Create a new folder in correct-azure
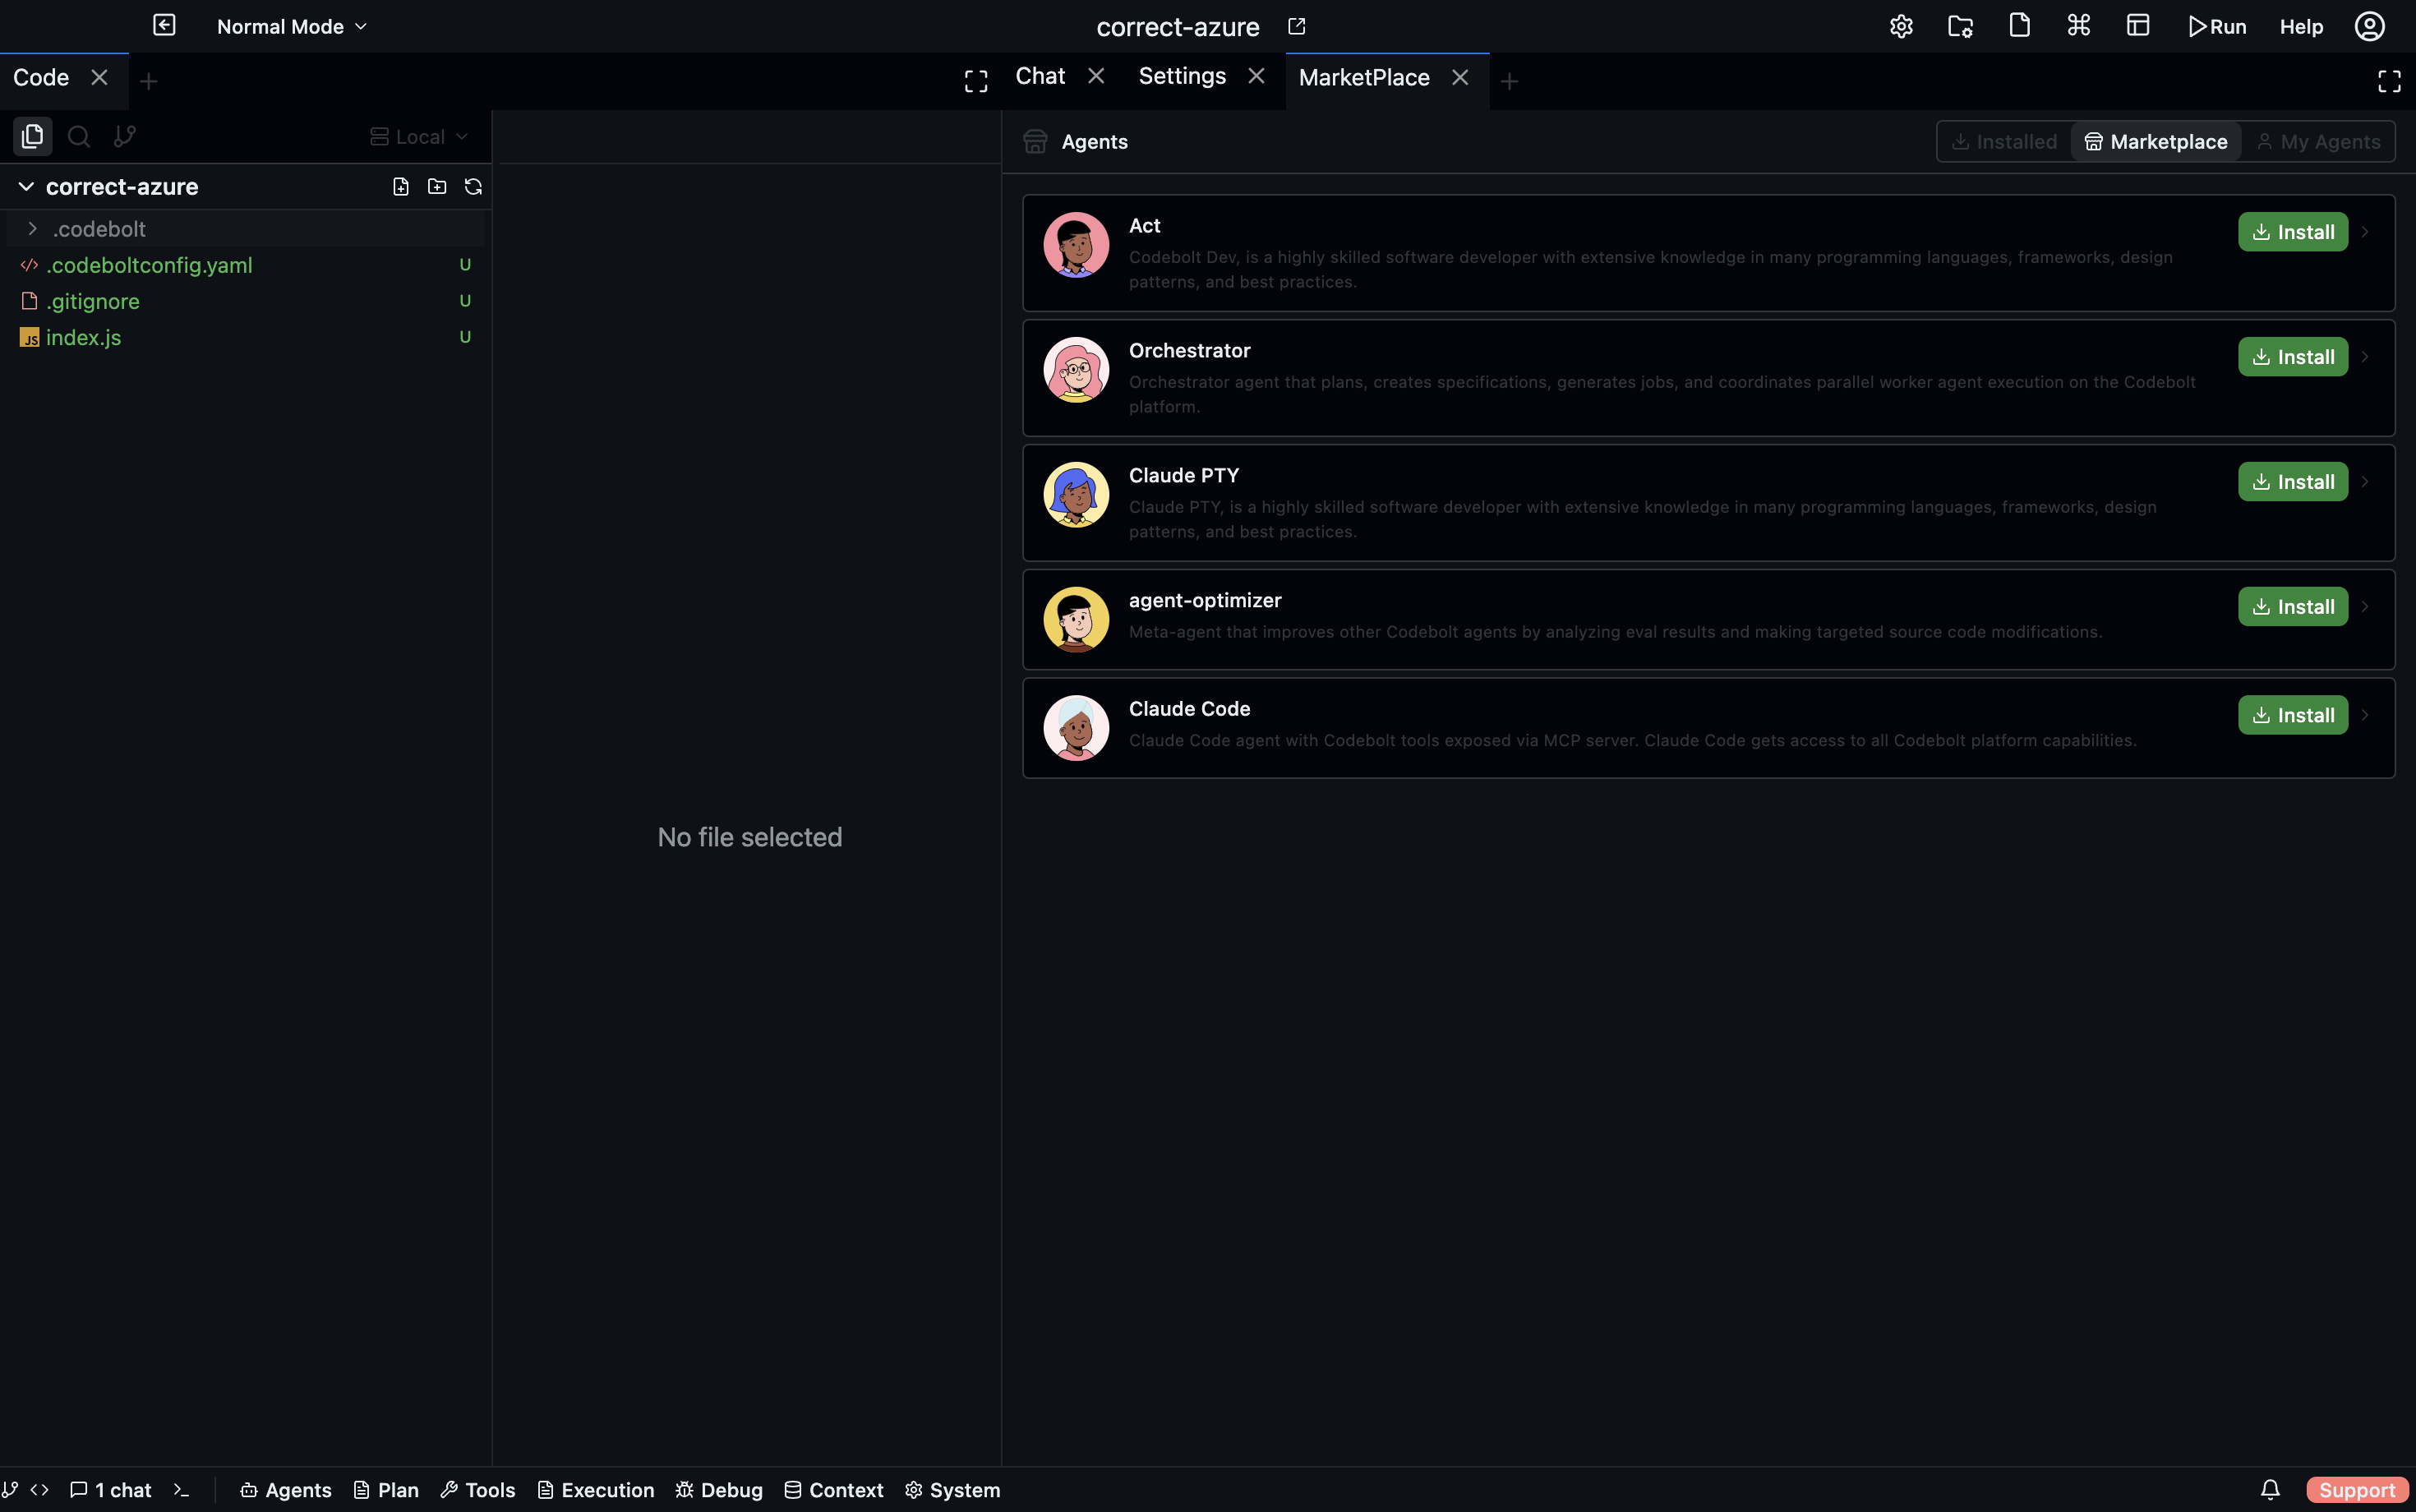The width and height of the screenshot is (2416, 1512). point(437,187)
